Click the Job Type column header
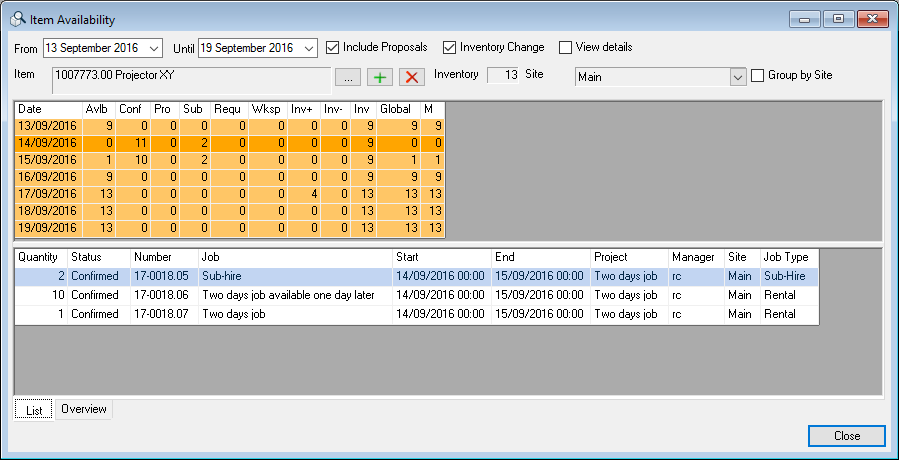This screenshot has width=899, height=460. click(788, 257)
